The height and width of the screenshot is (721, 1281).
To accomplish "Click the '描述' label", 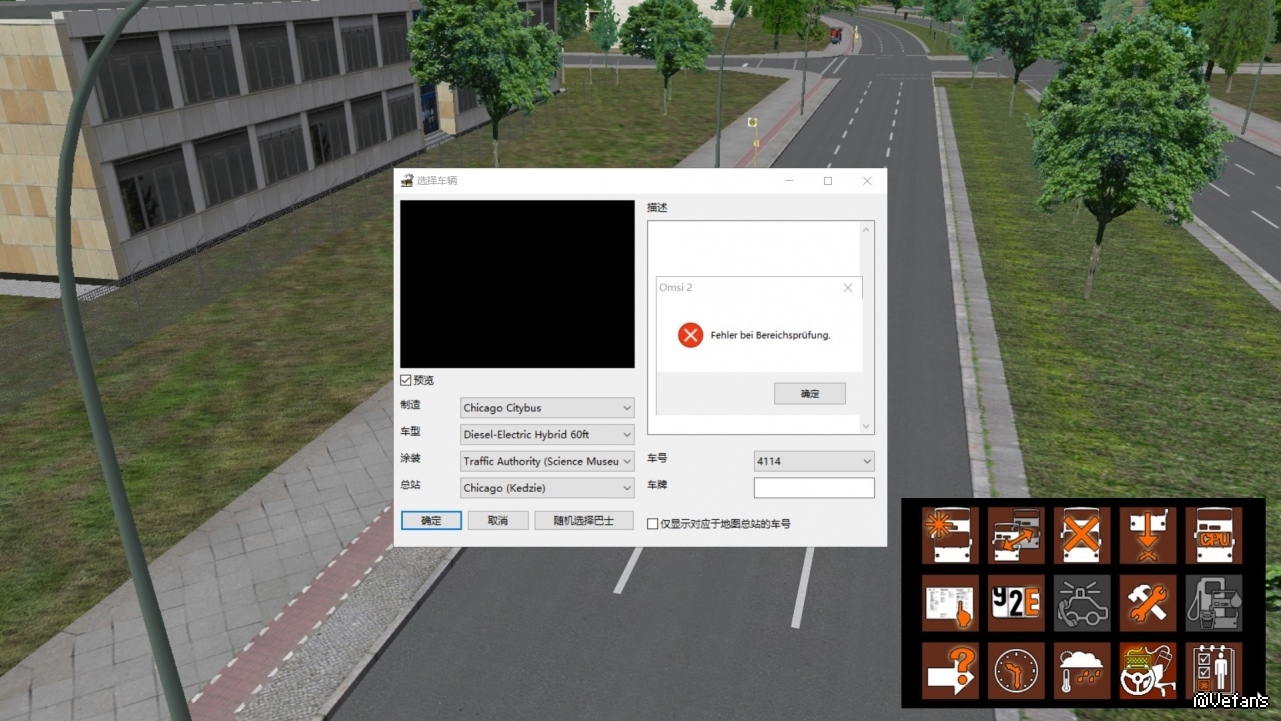I will (x=657, y=208).
